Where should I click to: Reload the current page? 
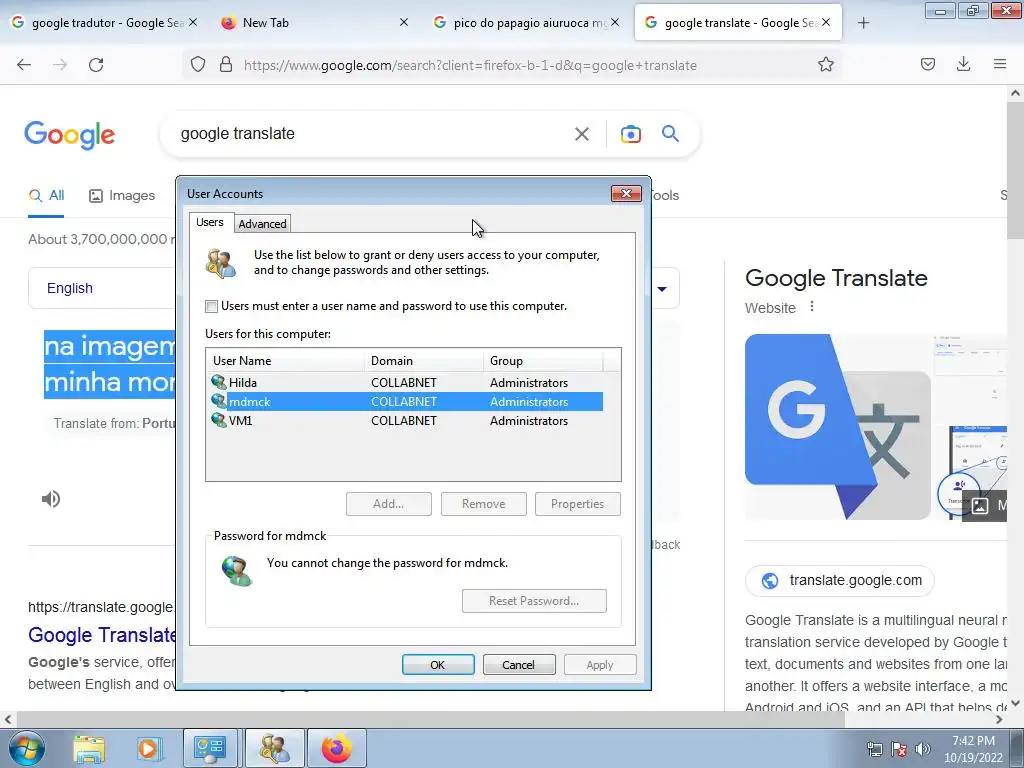(x=96, y=65)
